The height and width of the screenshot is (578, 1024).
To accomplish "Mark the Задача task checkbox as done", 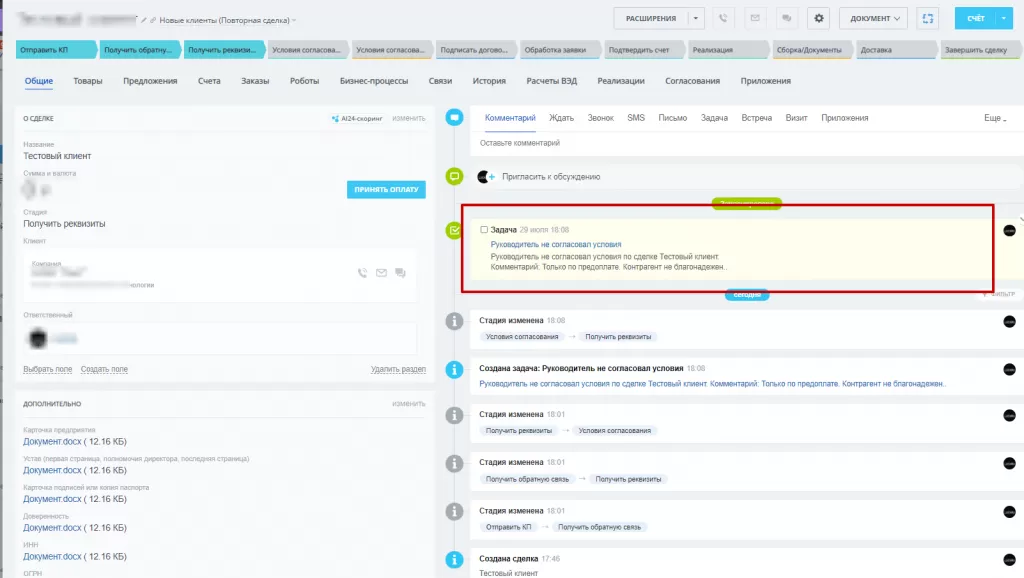I will click(x=485, y=230).
